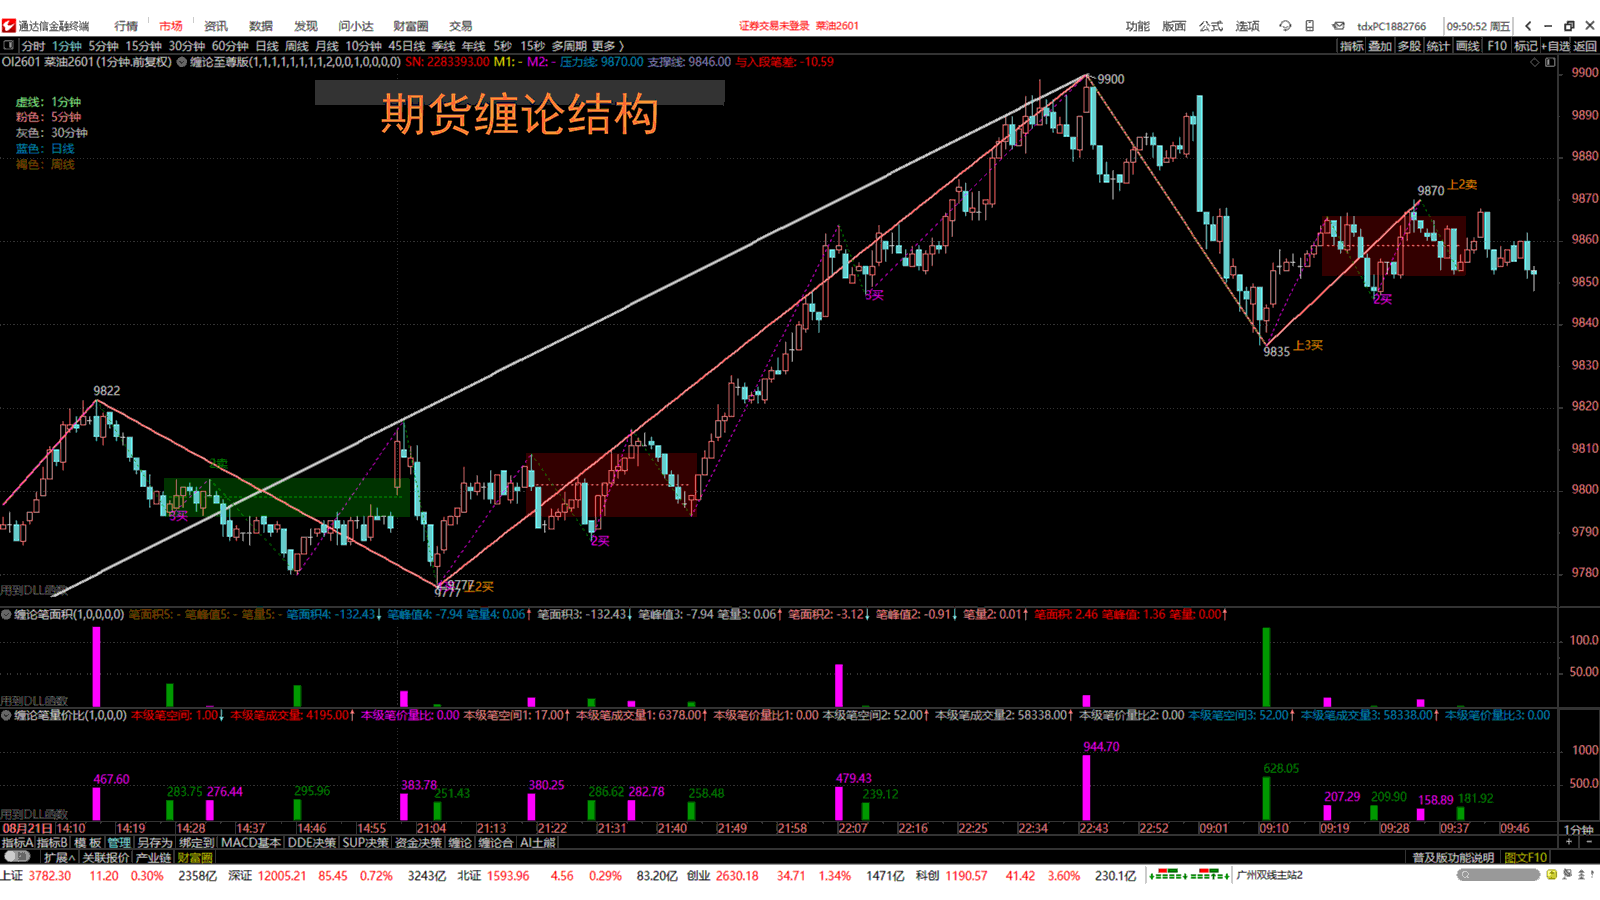The image size is (1600, 900).
Task: Click the +自选 add to watchlist button
Action: pos(1556,46)
